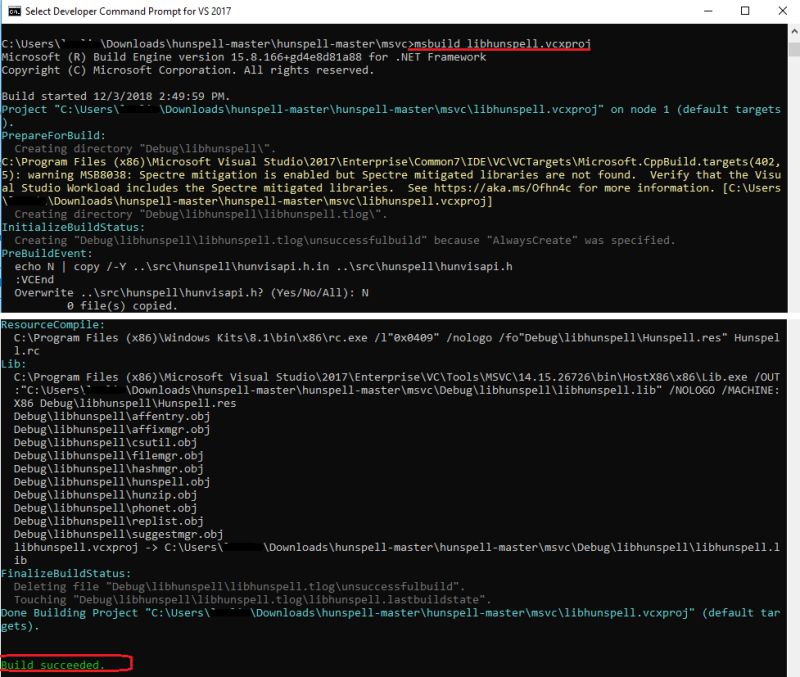Click the 'Lib:' target heading
800x677 pixels.
[x=13, y=364]
